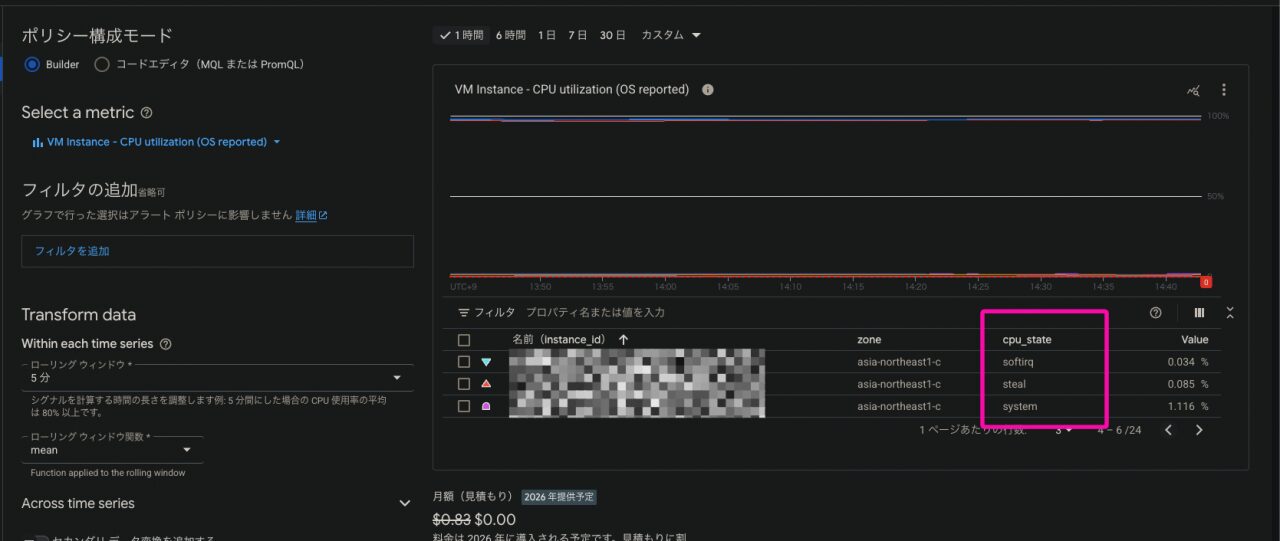Viewport: 1280px width, 541px height.
Task: Collapse the legend table with double-chevron icon
Action: [1230, 313]
